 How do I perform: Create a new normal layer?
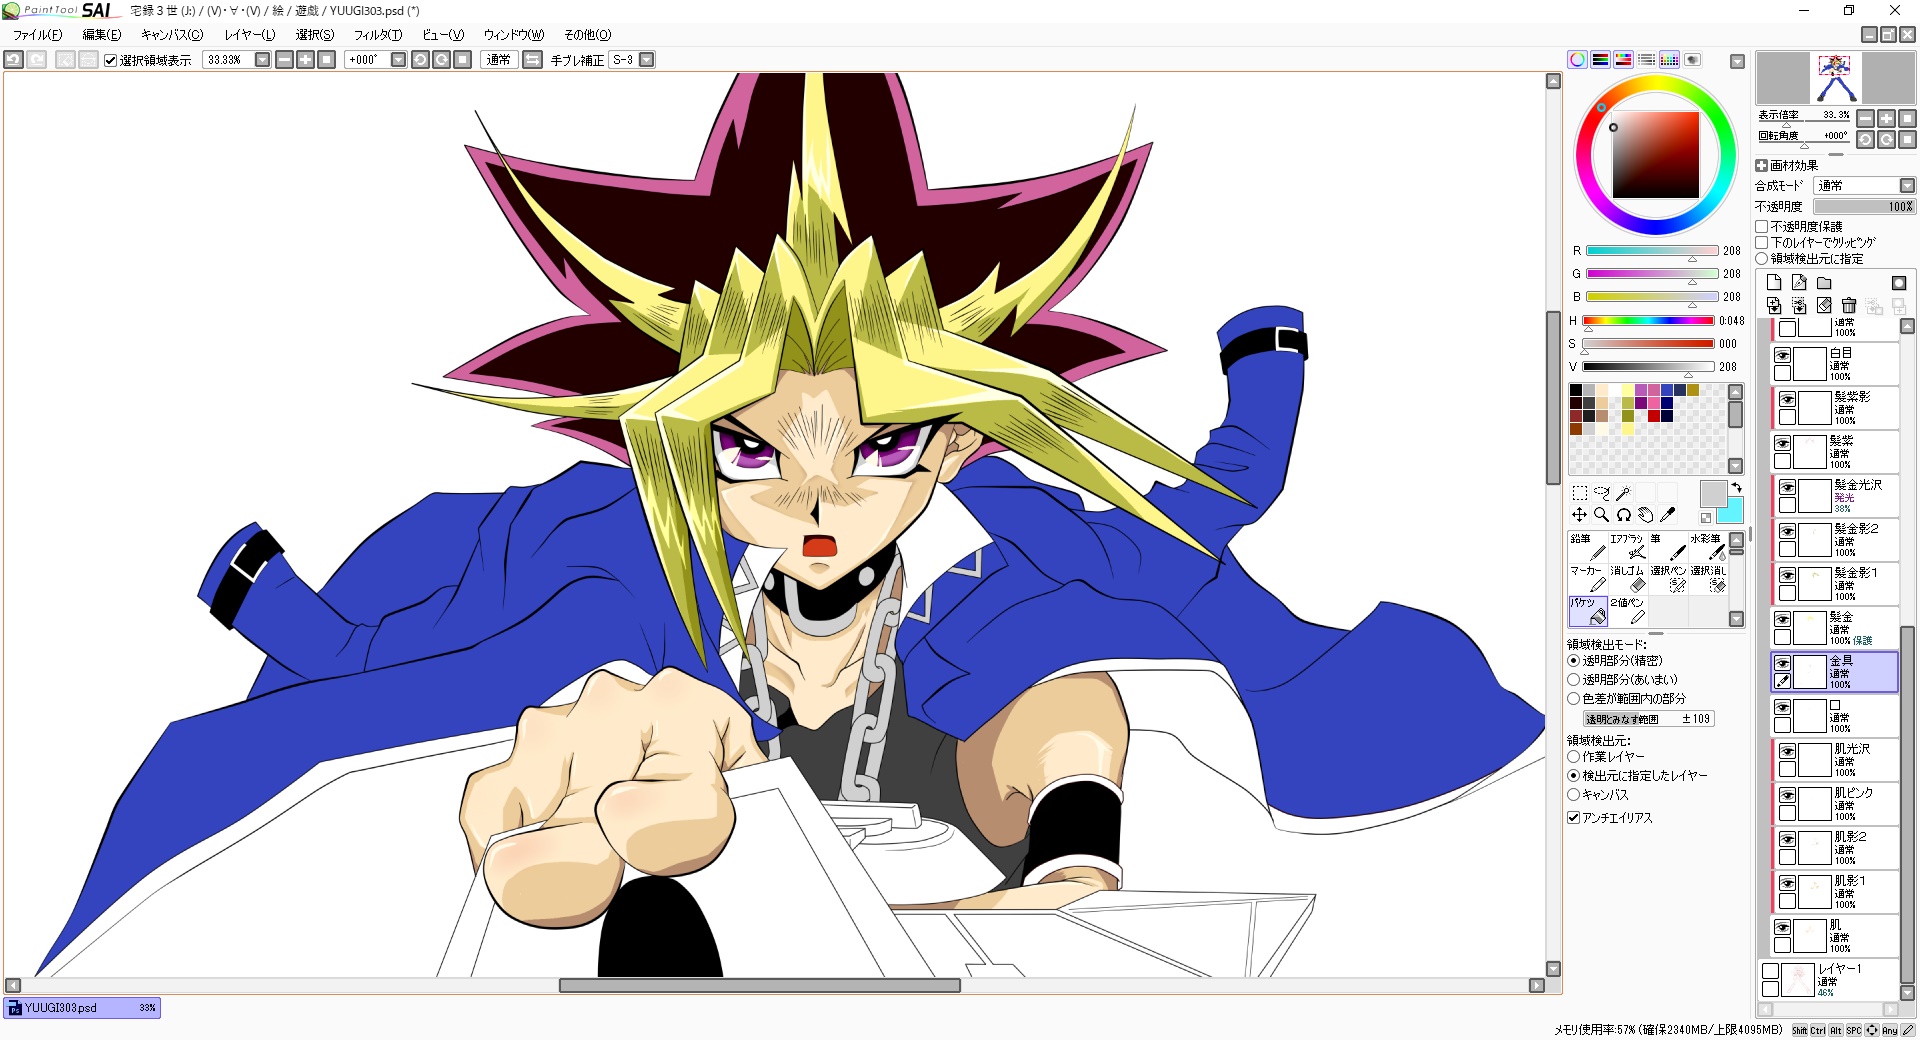[x=1774, y=283]
